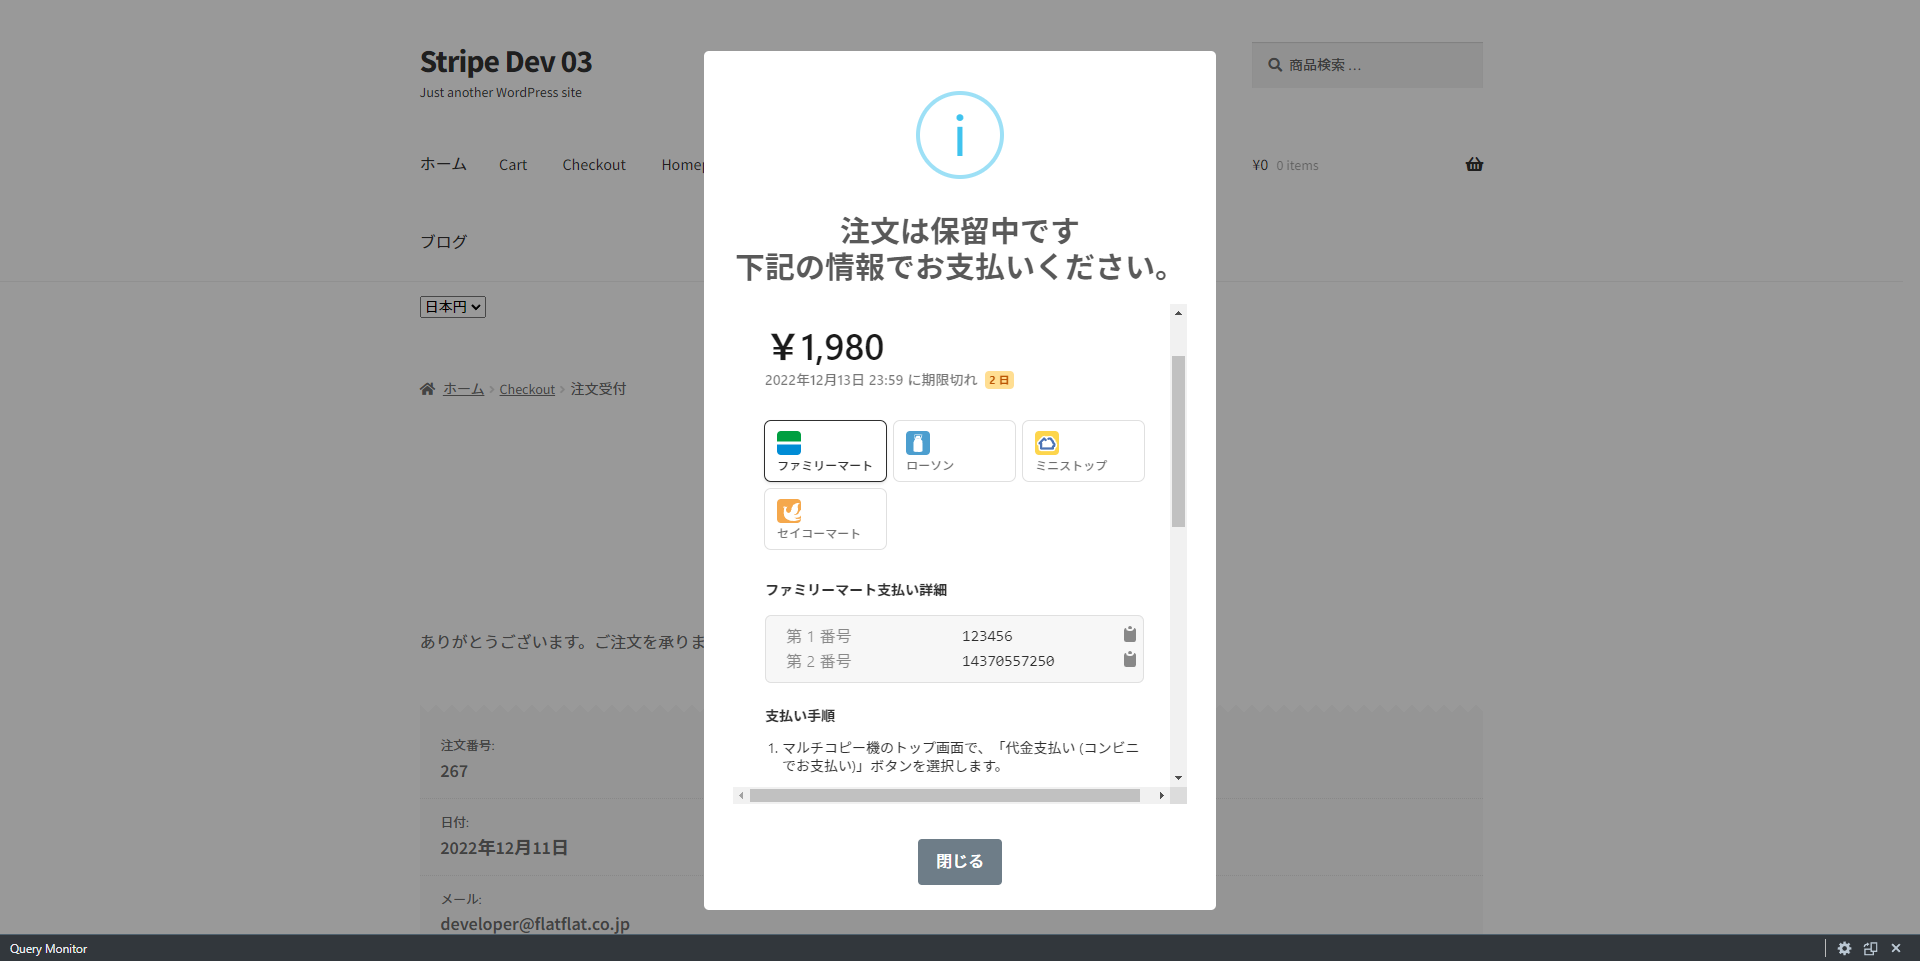Image resolution: width=1920 pixels, height=961 pixels.
Task: Open the Home menu item
Action: pyautogui.click(x=682, y=165)
